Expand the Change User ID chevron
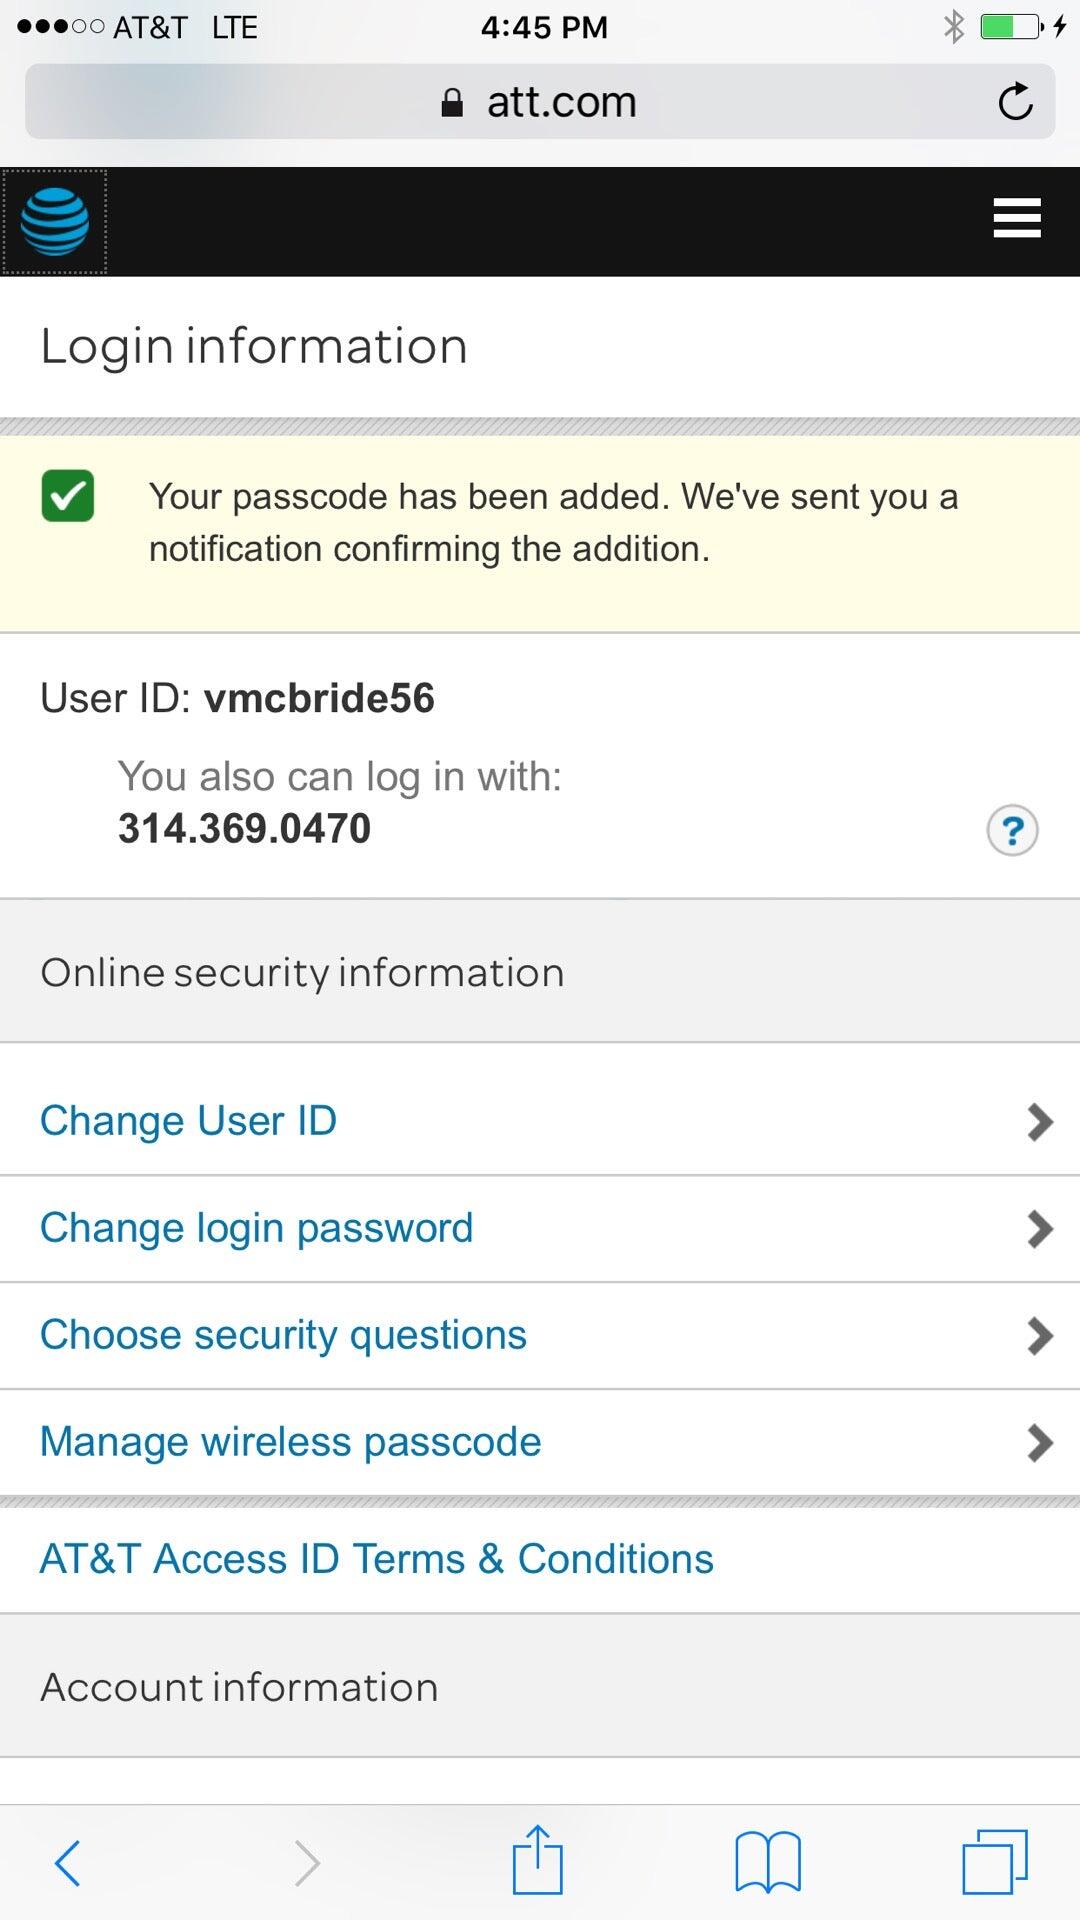 [x=1040, y=1122]
